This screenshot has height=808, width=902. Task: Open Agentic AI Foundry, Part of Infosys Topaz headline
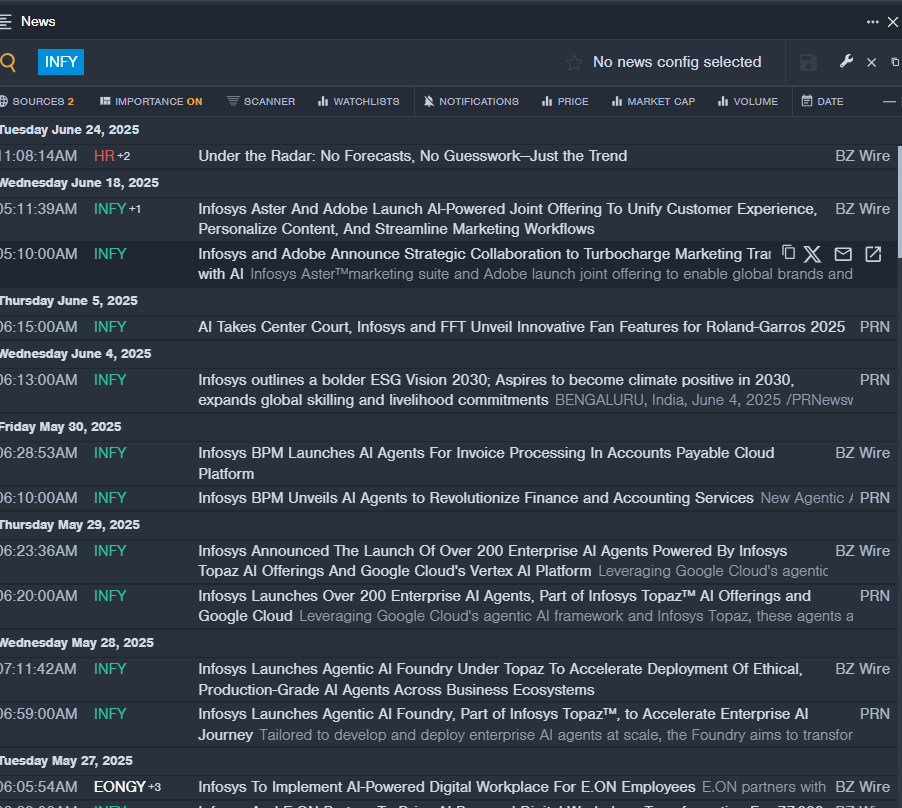pyautogui.click(x=503, y=724)
